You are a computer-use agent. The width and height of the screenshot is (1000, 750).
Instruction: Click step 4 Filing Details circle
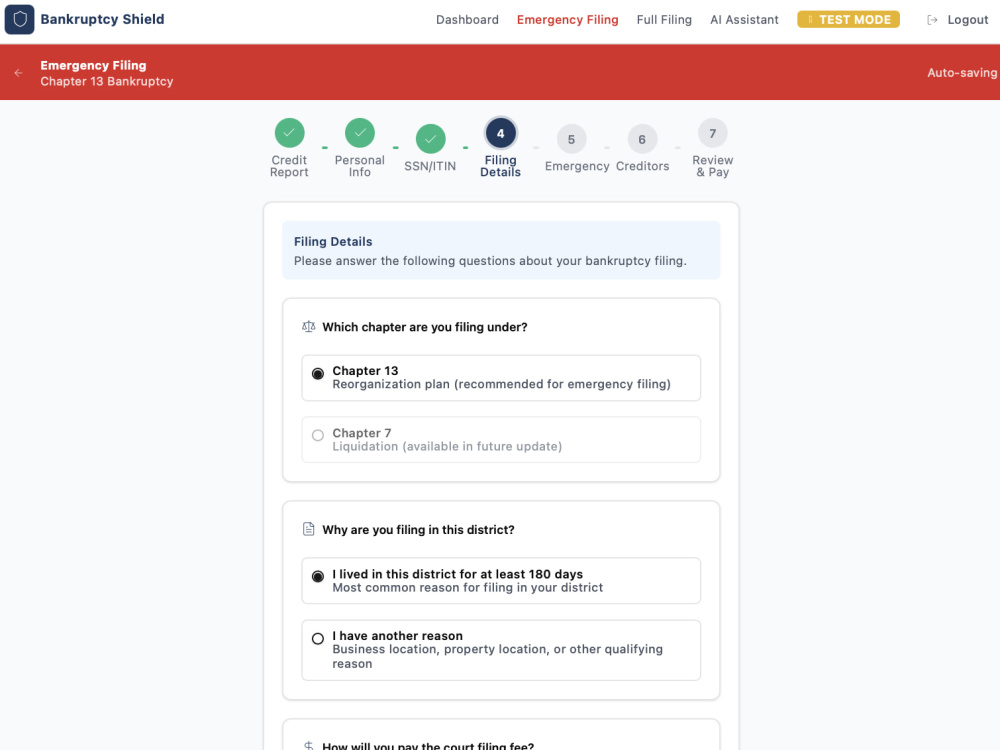pos(501,133)
